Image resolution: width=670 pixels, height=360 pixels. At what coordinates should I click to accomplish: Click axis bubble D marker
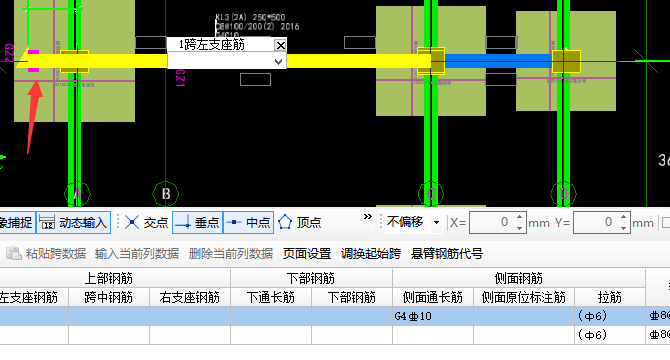pyautogui.click(x=564, y=194)
